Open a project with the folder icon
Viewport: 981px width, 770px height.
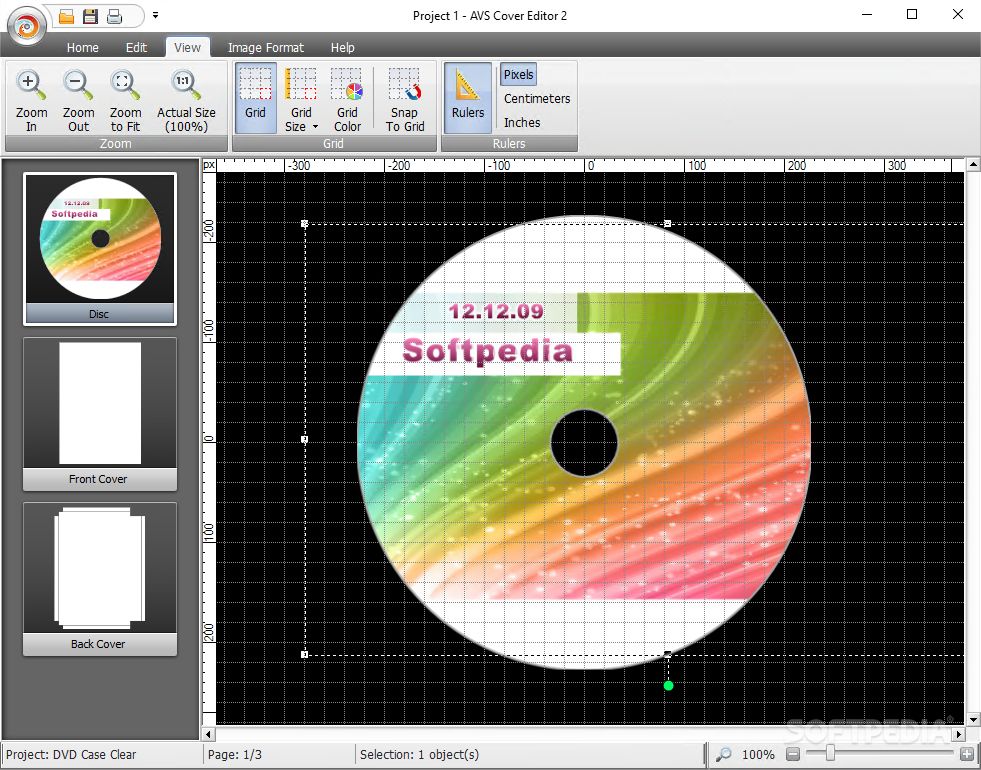66,15
